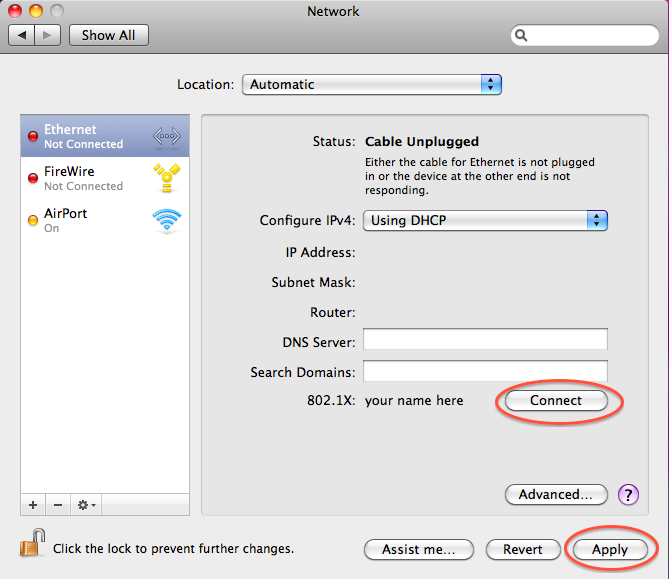Click the Assist me button
This screenshot has height=579, width=669.
pos(419,550)
